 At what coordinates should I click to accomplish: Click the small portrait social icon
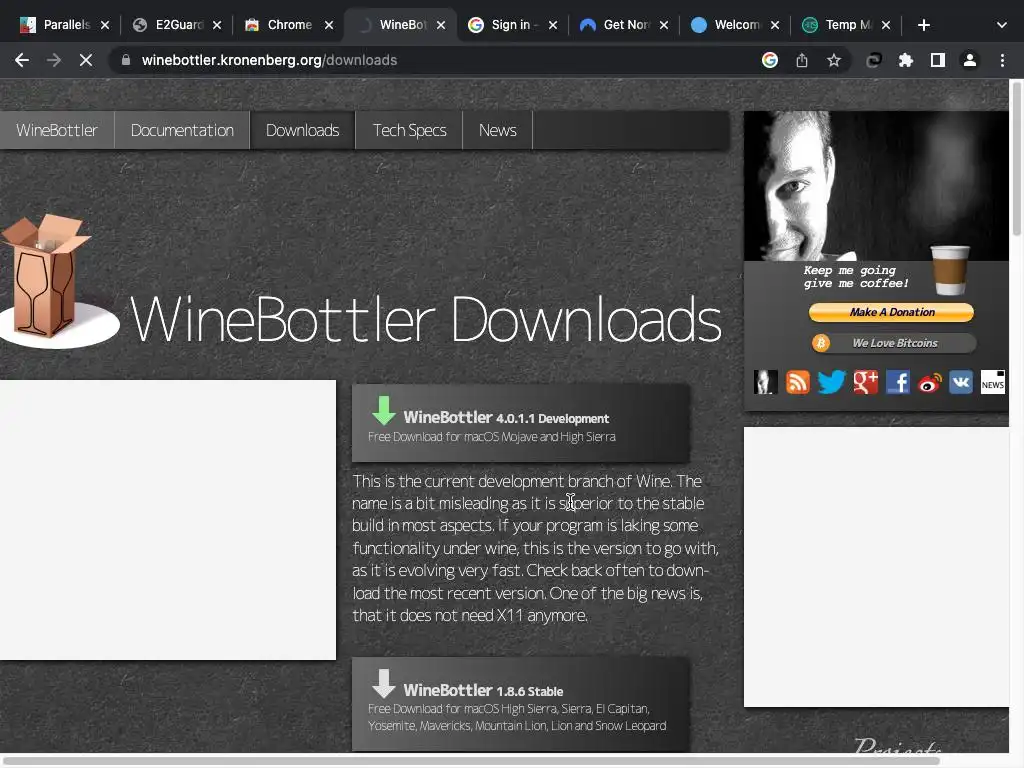[765, 382]
